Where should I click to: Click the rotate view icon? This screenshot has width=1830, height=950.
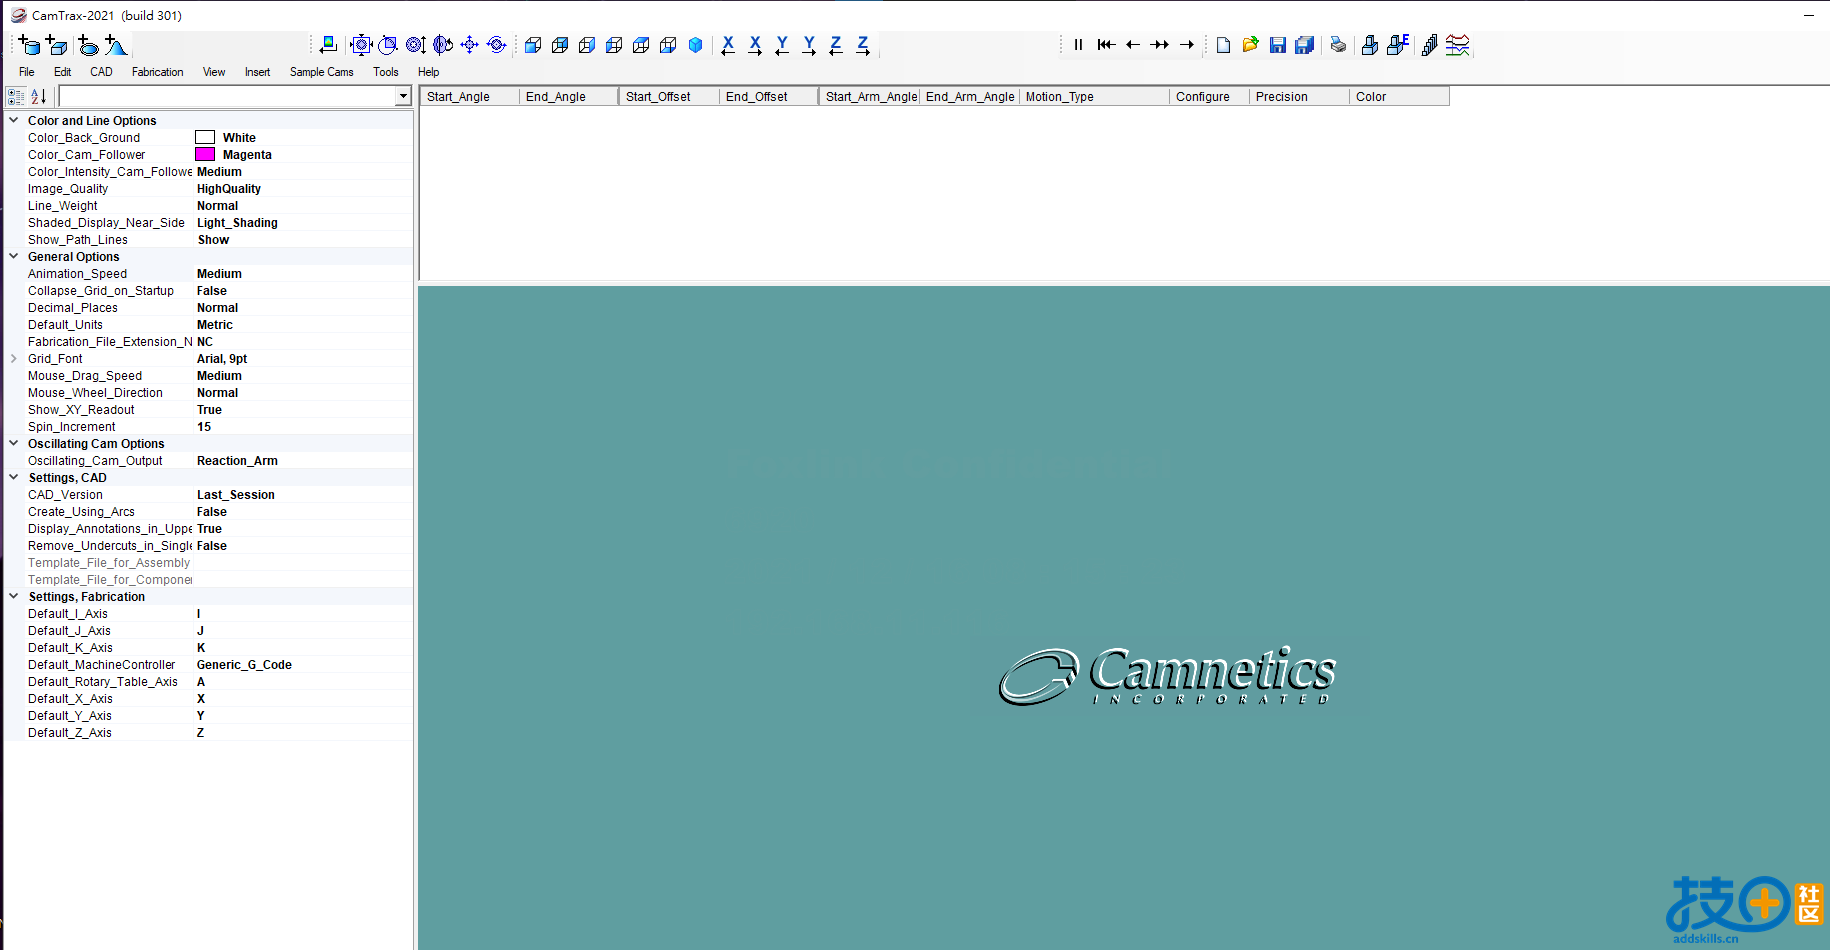click(x=443, y=45)
